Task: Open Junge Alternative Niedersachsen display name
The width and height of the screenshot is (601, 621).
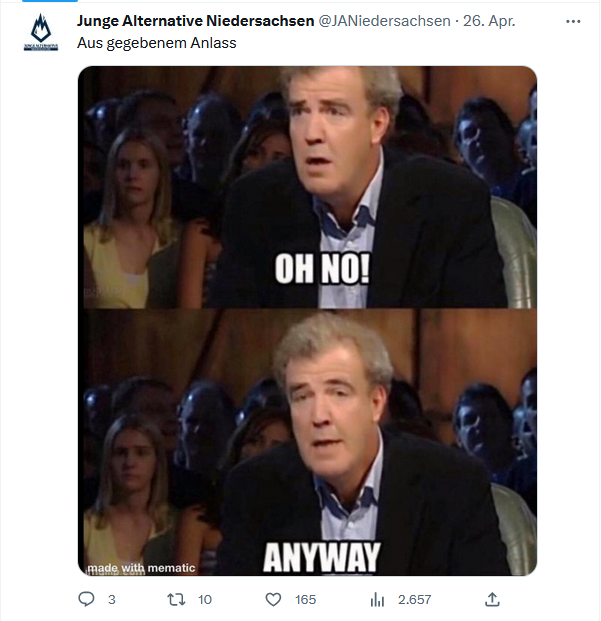Action: [x=195, y=21]
